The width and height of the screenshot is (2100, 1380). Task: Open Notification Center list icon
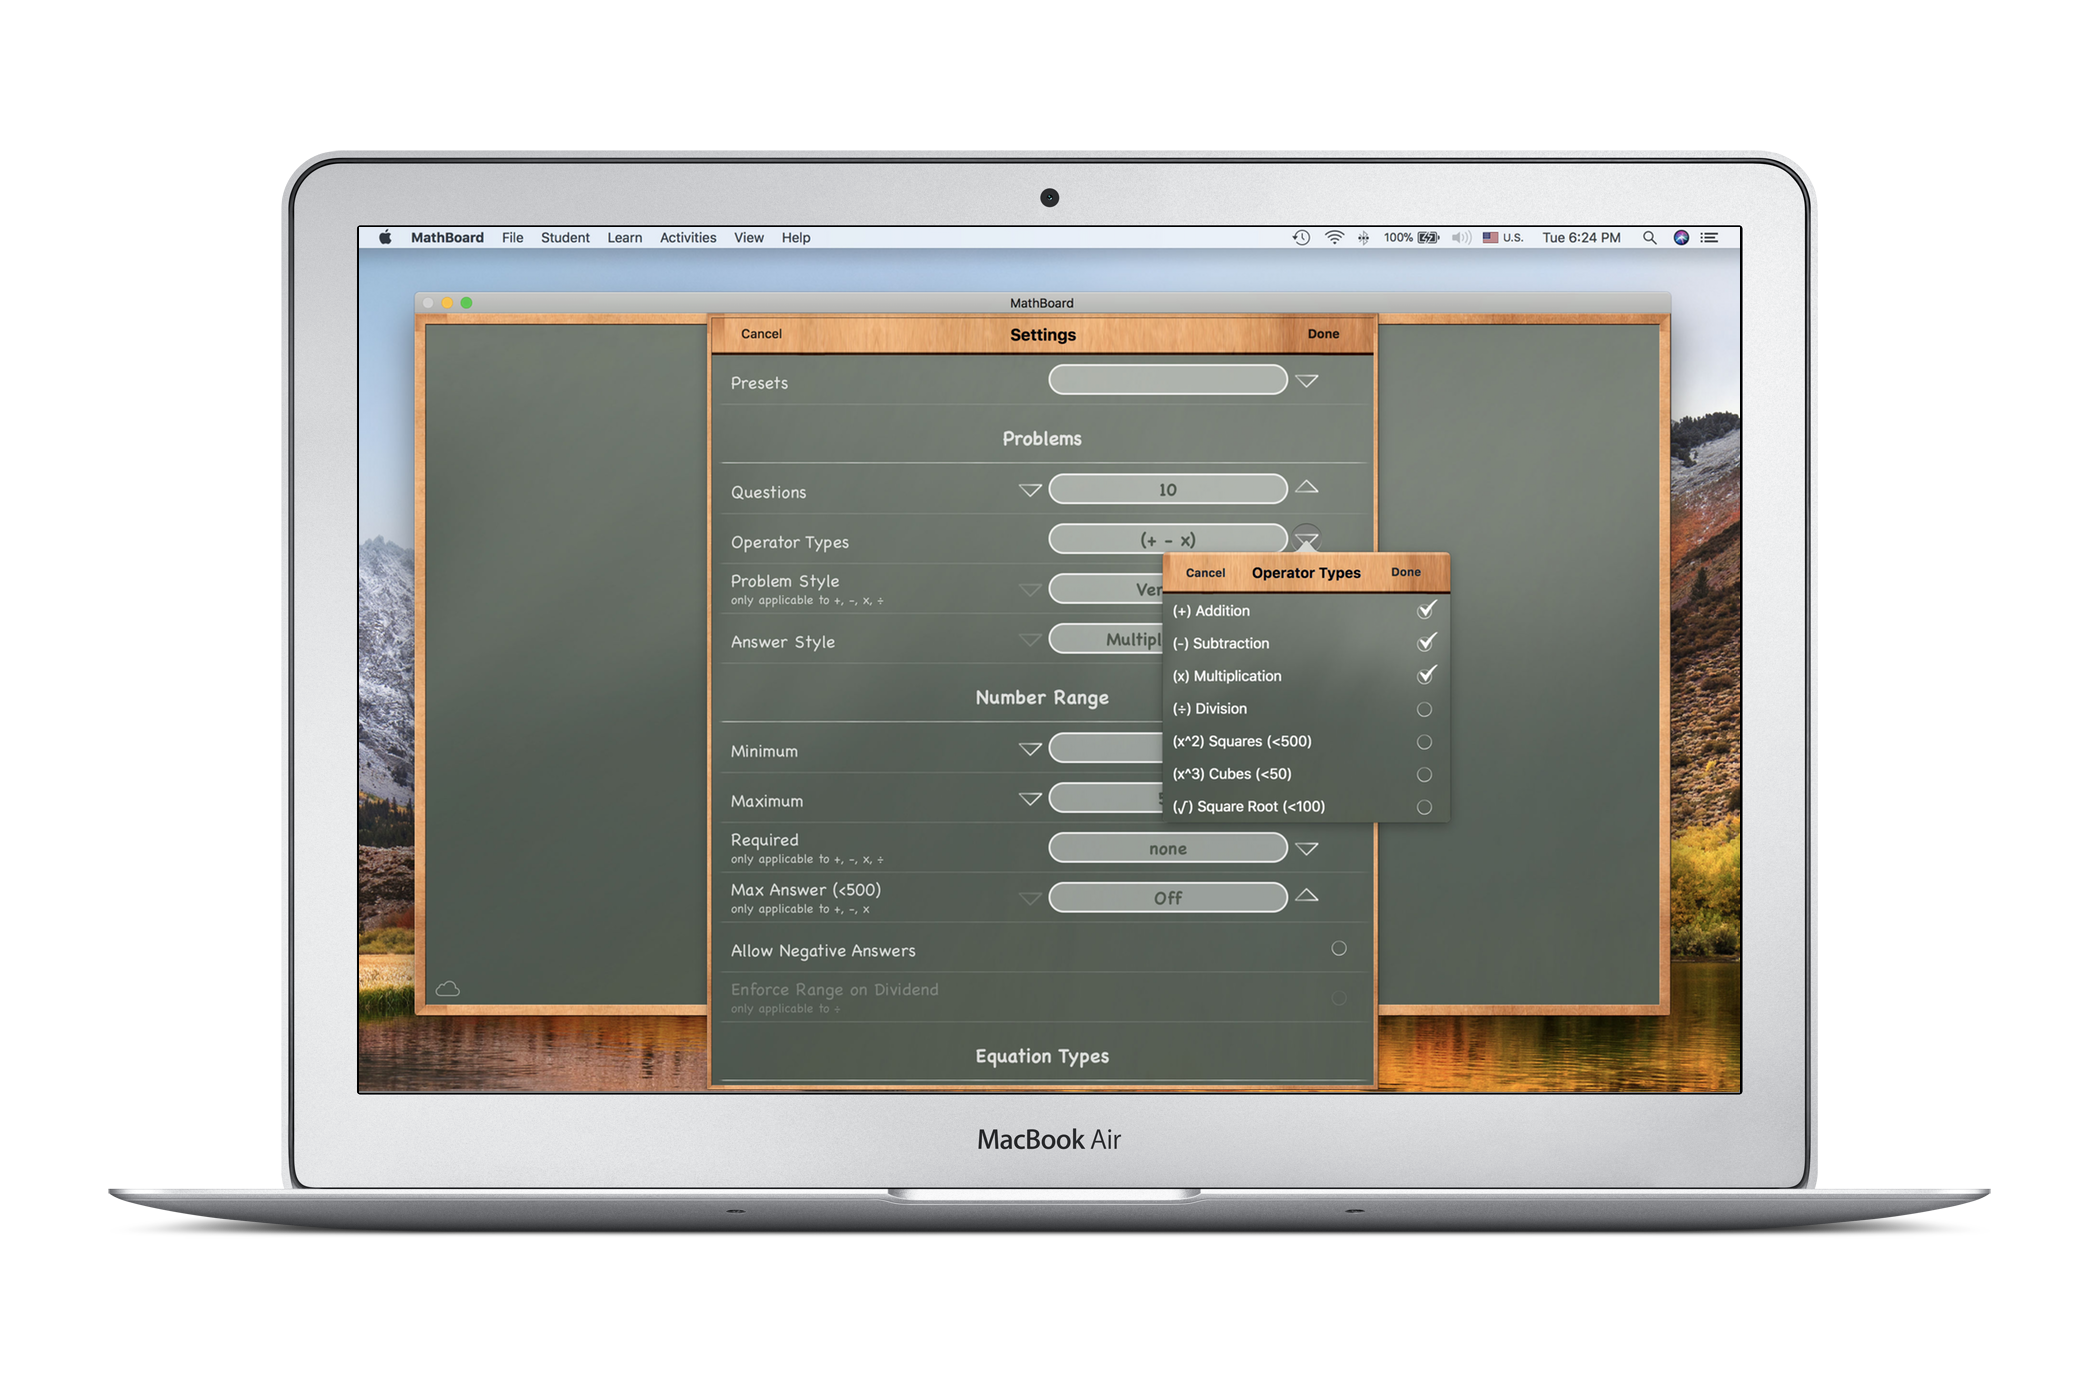tap(1710, 237)
